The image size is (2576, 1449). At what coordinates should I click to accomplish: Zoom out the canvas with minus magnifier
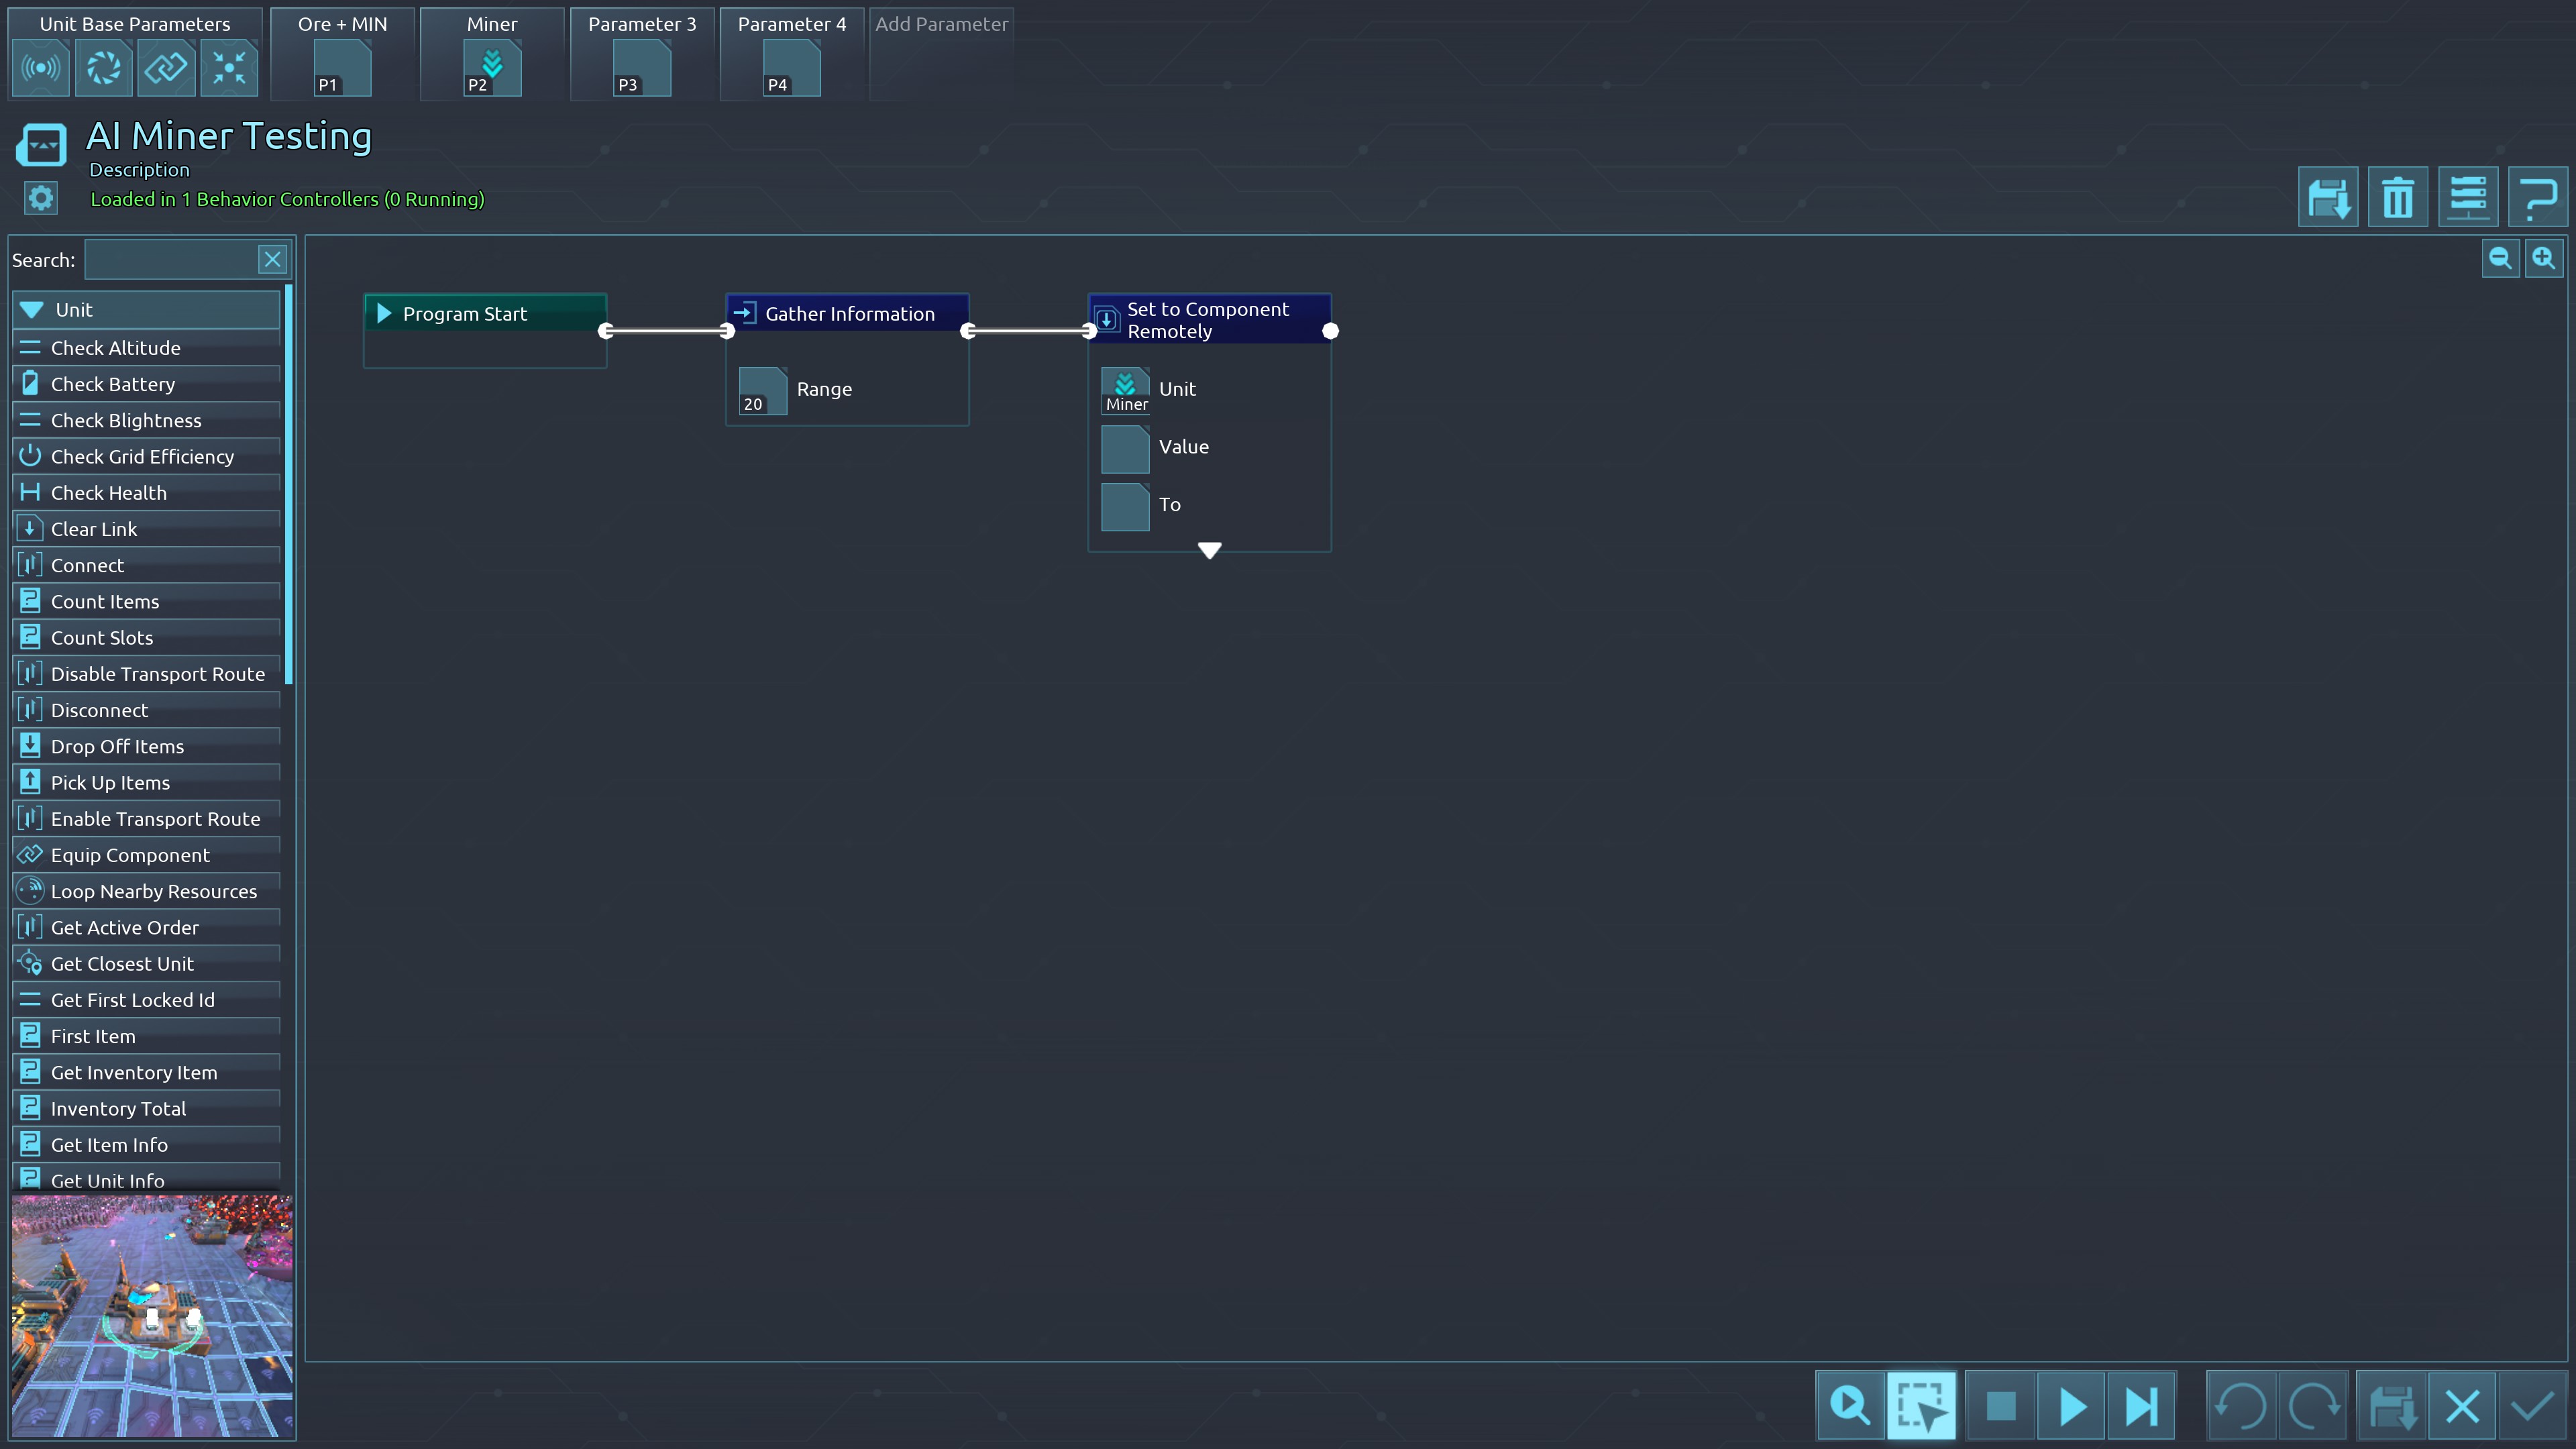tap(2500, 259)
